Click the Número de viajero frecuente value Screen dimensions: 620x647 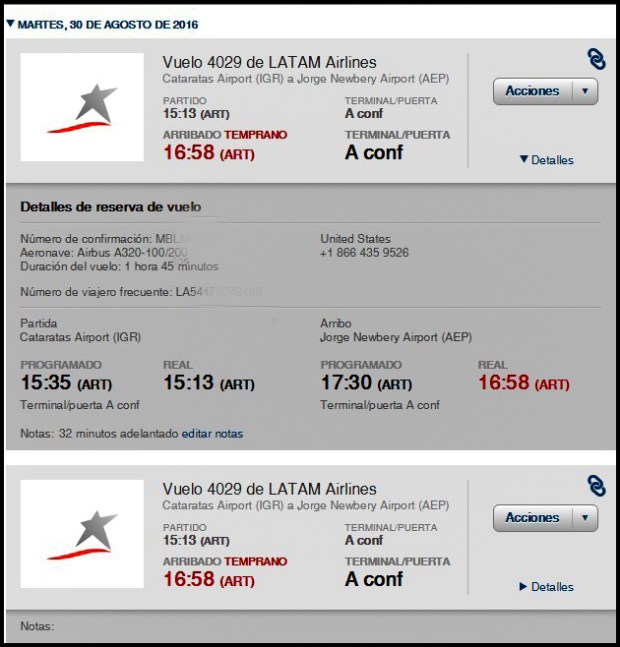[220, 291]
